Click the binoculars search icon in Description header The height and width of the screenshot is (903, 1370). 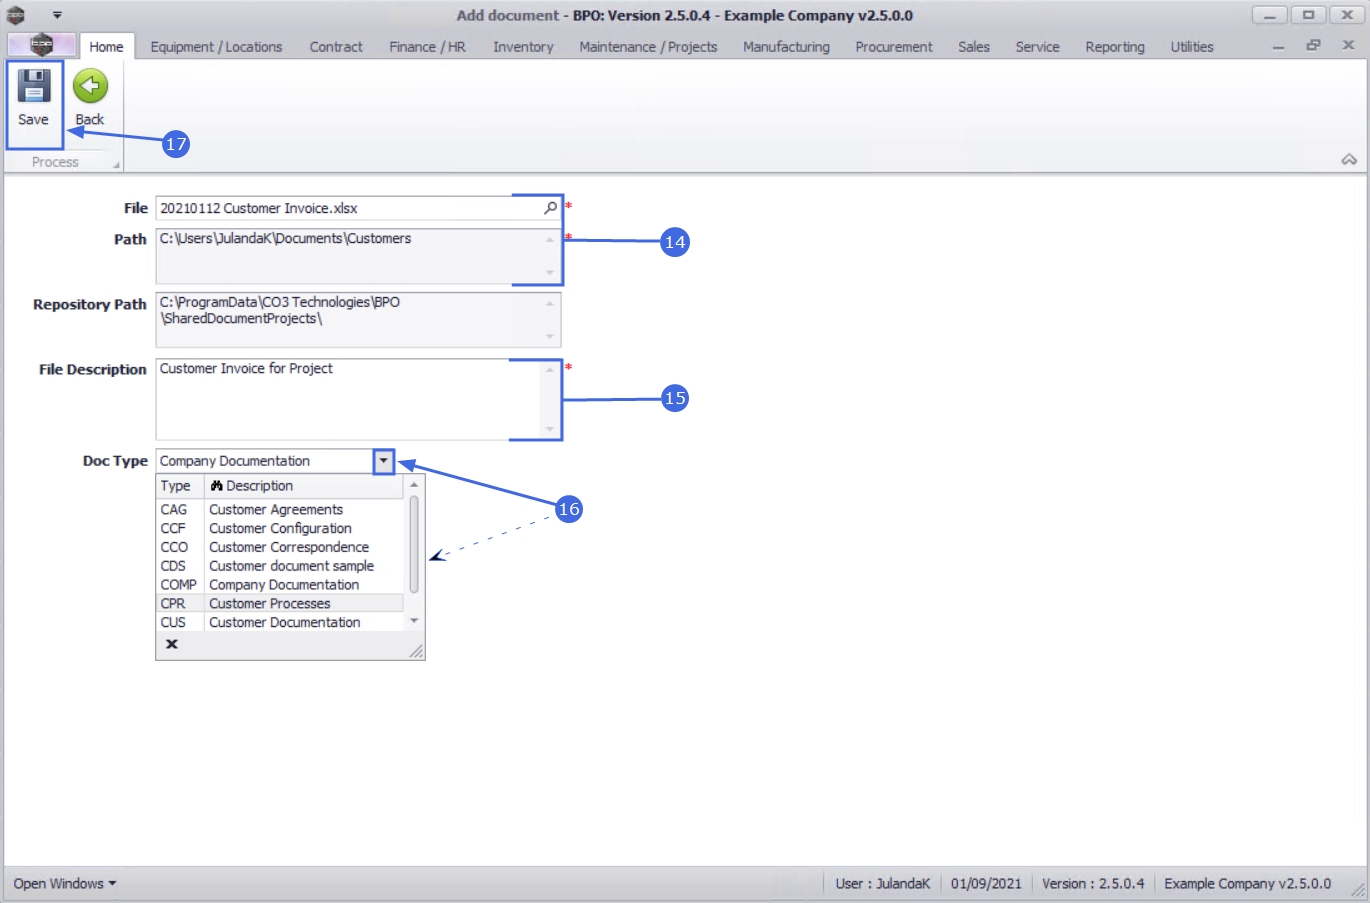point(216,486)
